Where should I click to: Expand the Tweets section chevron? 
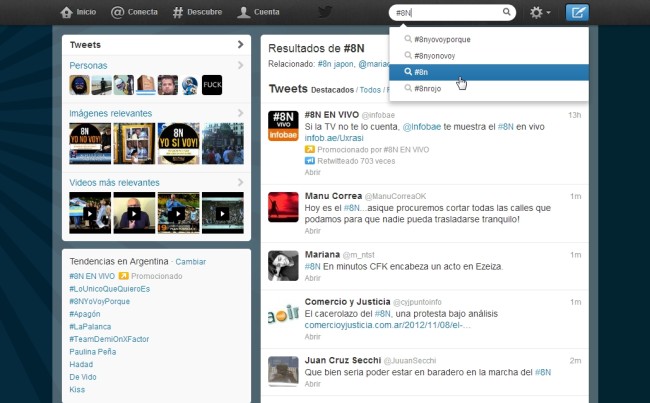[x=240, y=44]
